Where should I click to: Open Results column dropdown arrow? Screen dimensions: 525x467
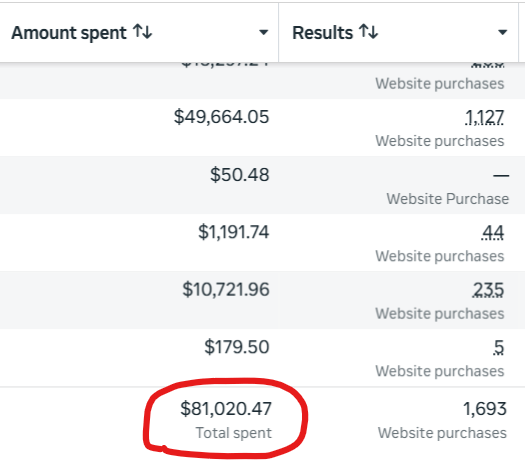pyautogui.click(x=502, y=32)
